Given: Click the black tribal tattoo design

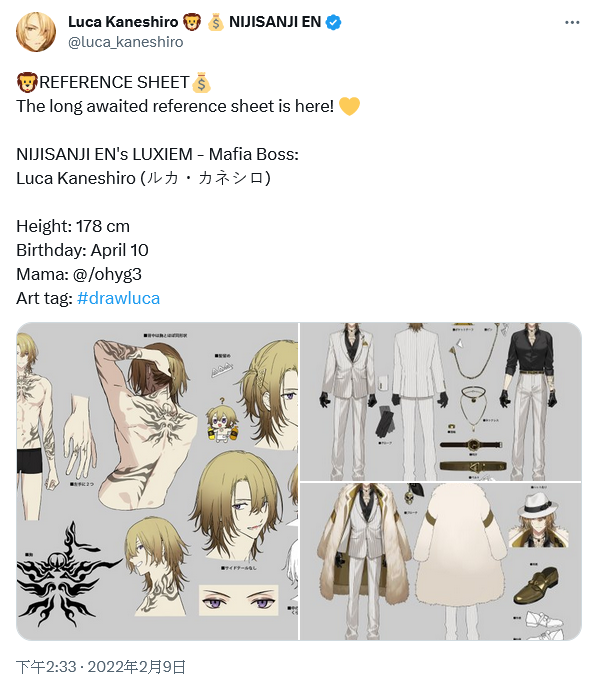Looking at the screenshot, I should [66, 575].
